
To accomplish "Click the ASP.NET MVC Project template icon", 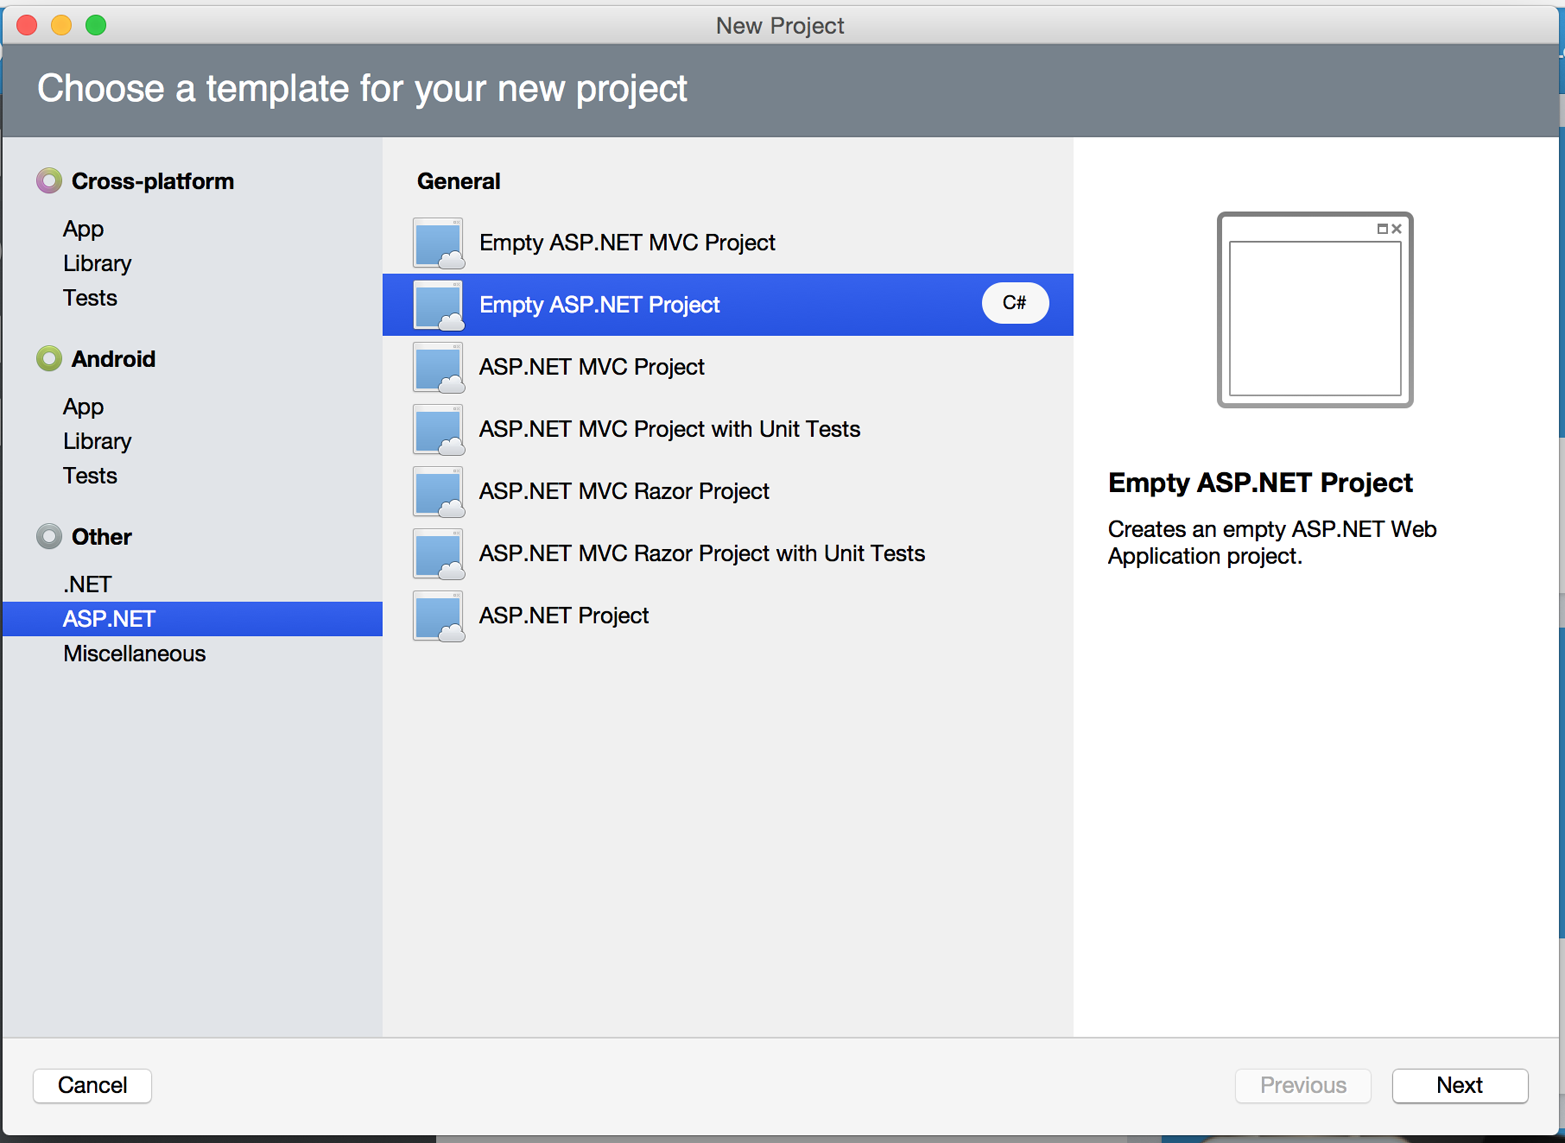I will (438, 367).
